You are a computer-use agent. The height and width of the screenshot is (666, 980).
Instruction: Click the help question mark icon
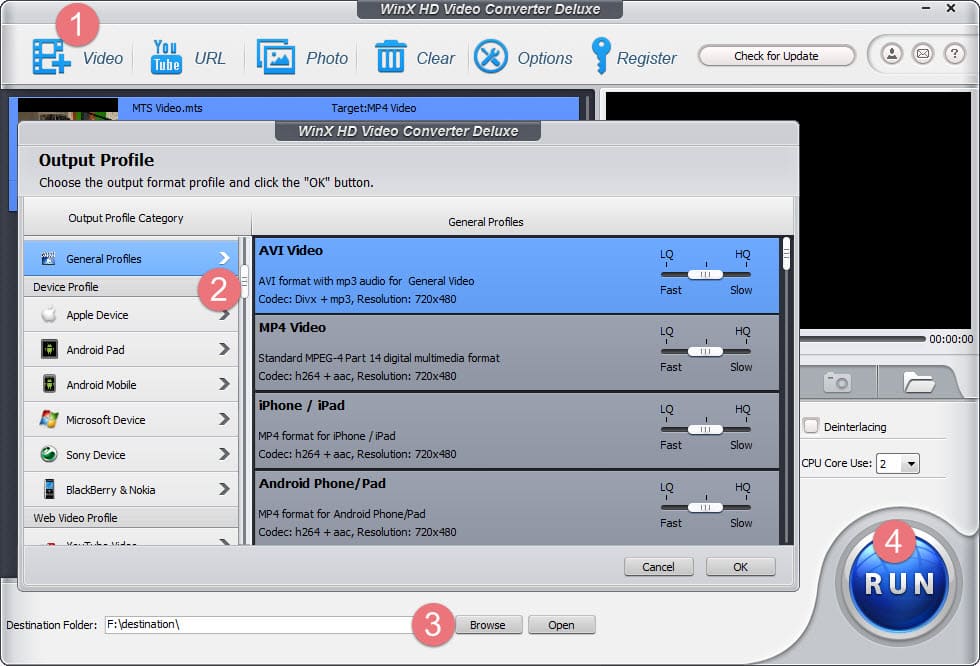coord(954,54)
